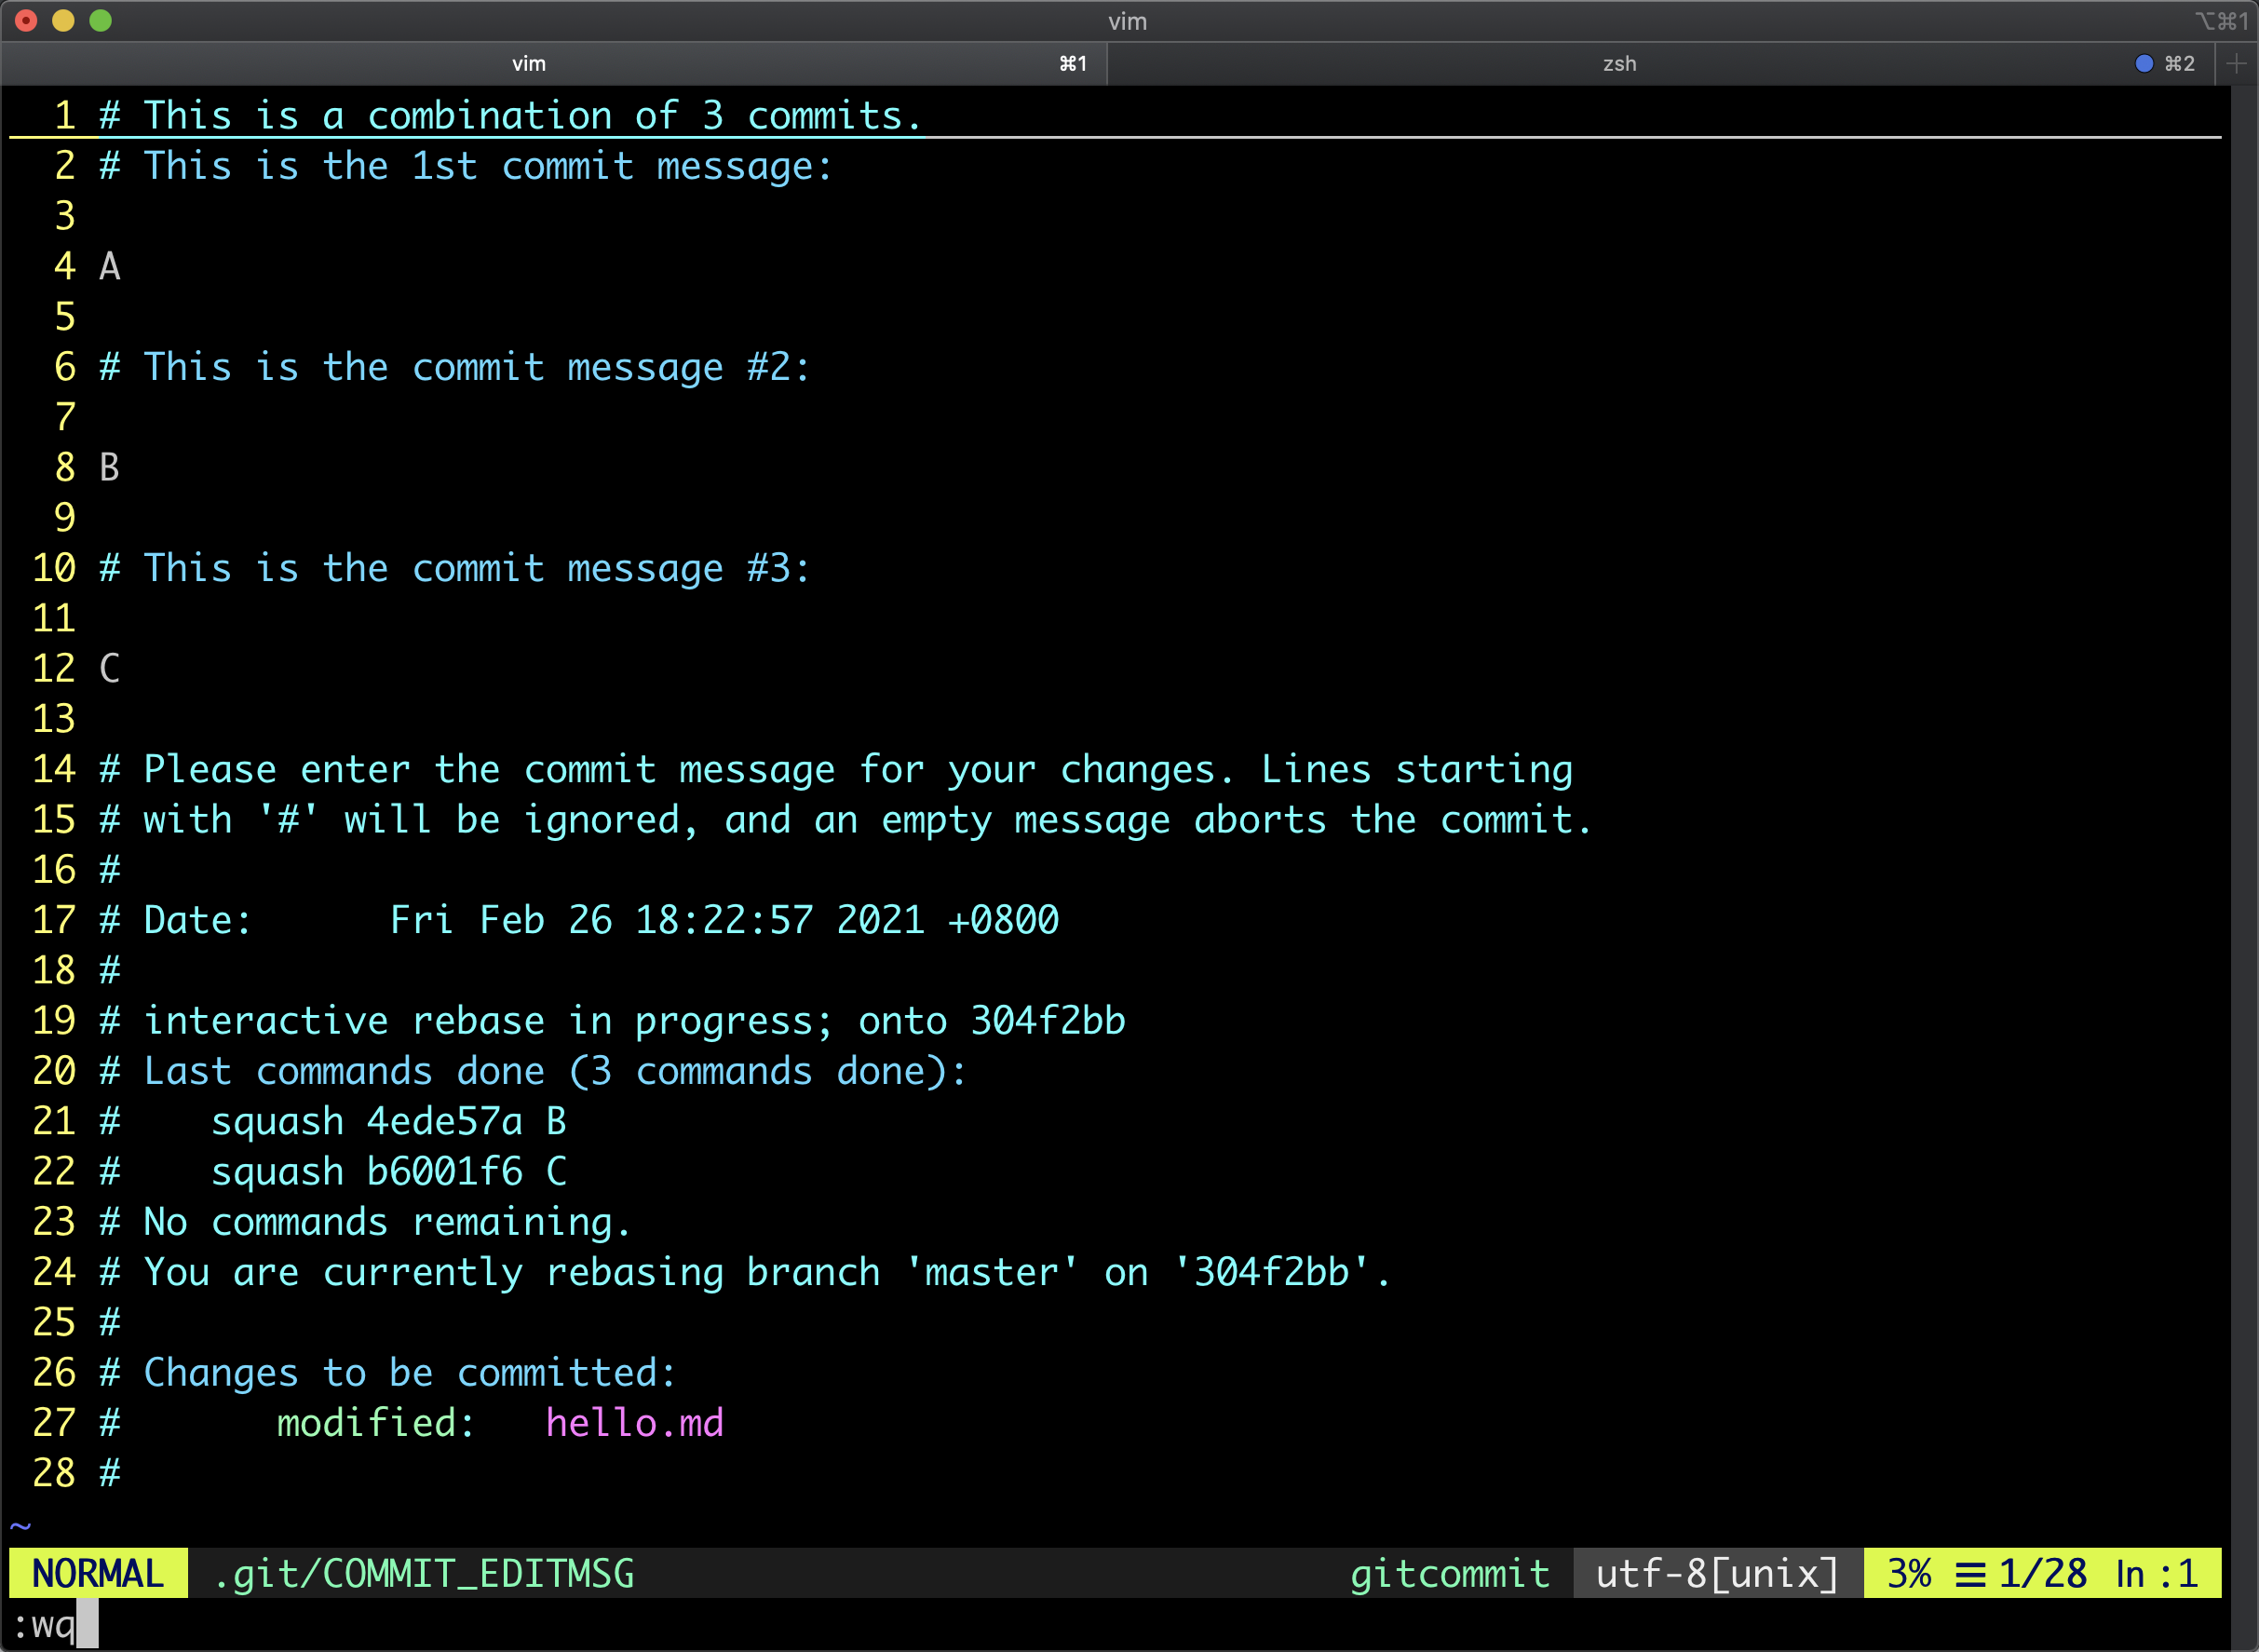Select the vim tab
The image size is (2259, 1652).
point(528,64)
